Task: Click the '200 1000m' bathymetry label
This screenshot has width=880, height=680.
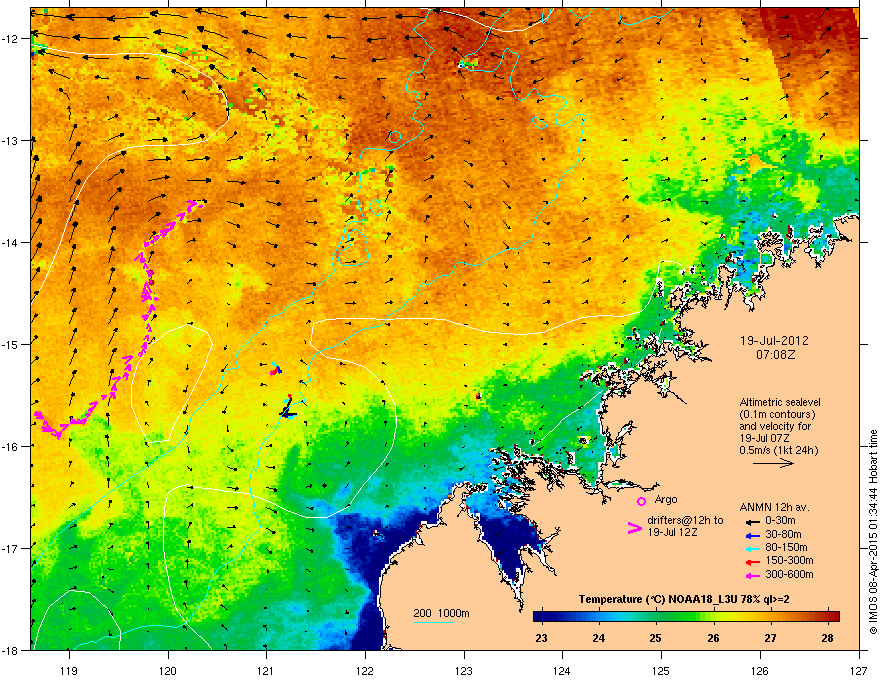Action: coord(441,613)
